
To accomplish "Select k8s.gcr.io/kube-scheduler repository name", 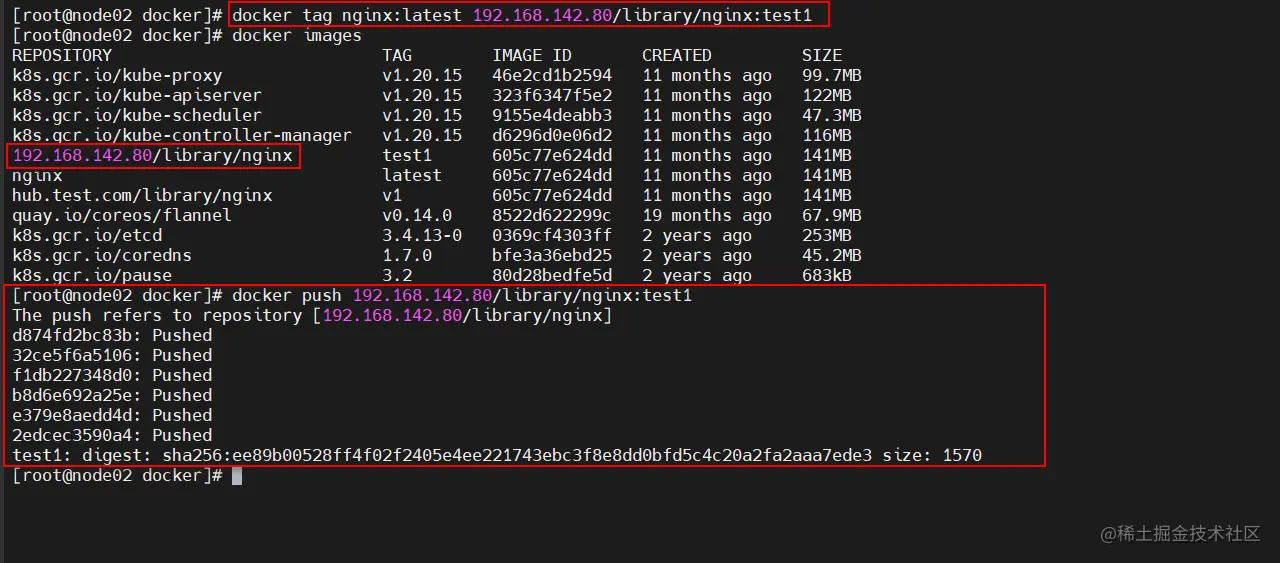I will click(137, 115).
